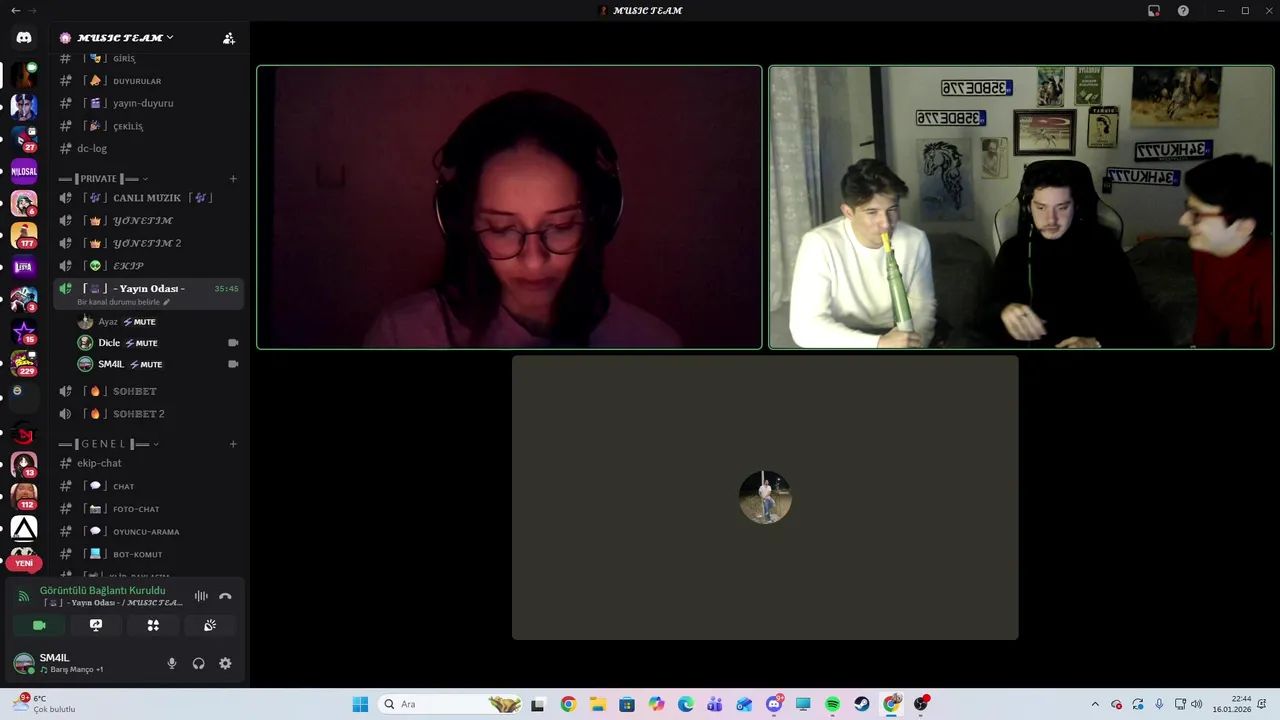Click the taskbar search box Ara

point(451,704)
